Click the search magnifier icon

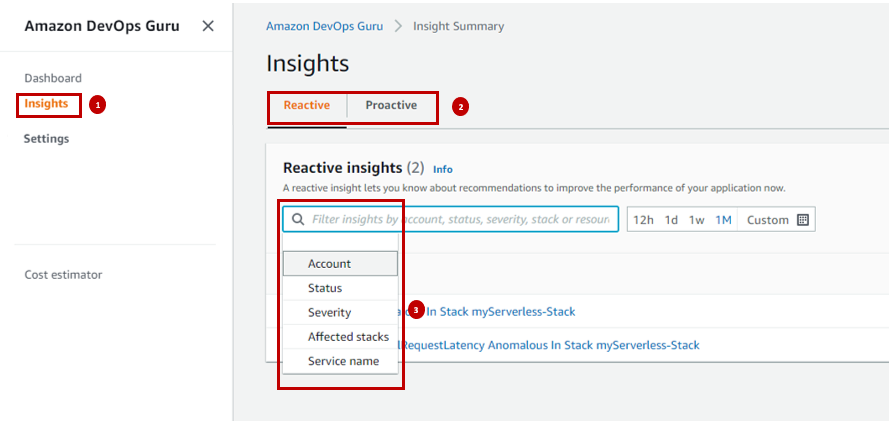click(298, 219)
